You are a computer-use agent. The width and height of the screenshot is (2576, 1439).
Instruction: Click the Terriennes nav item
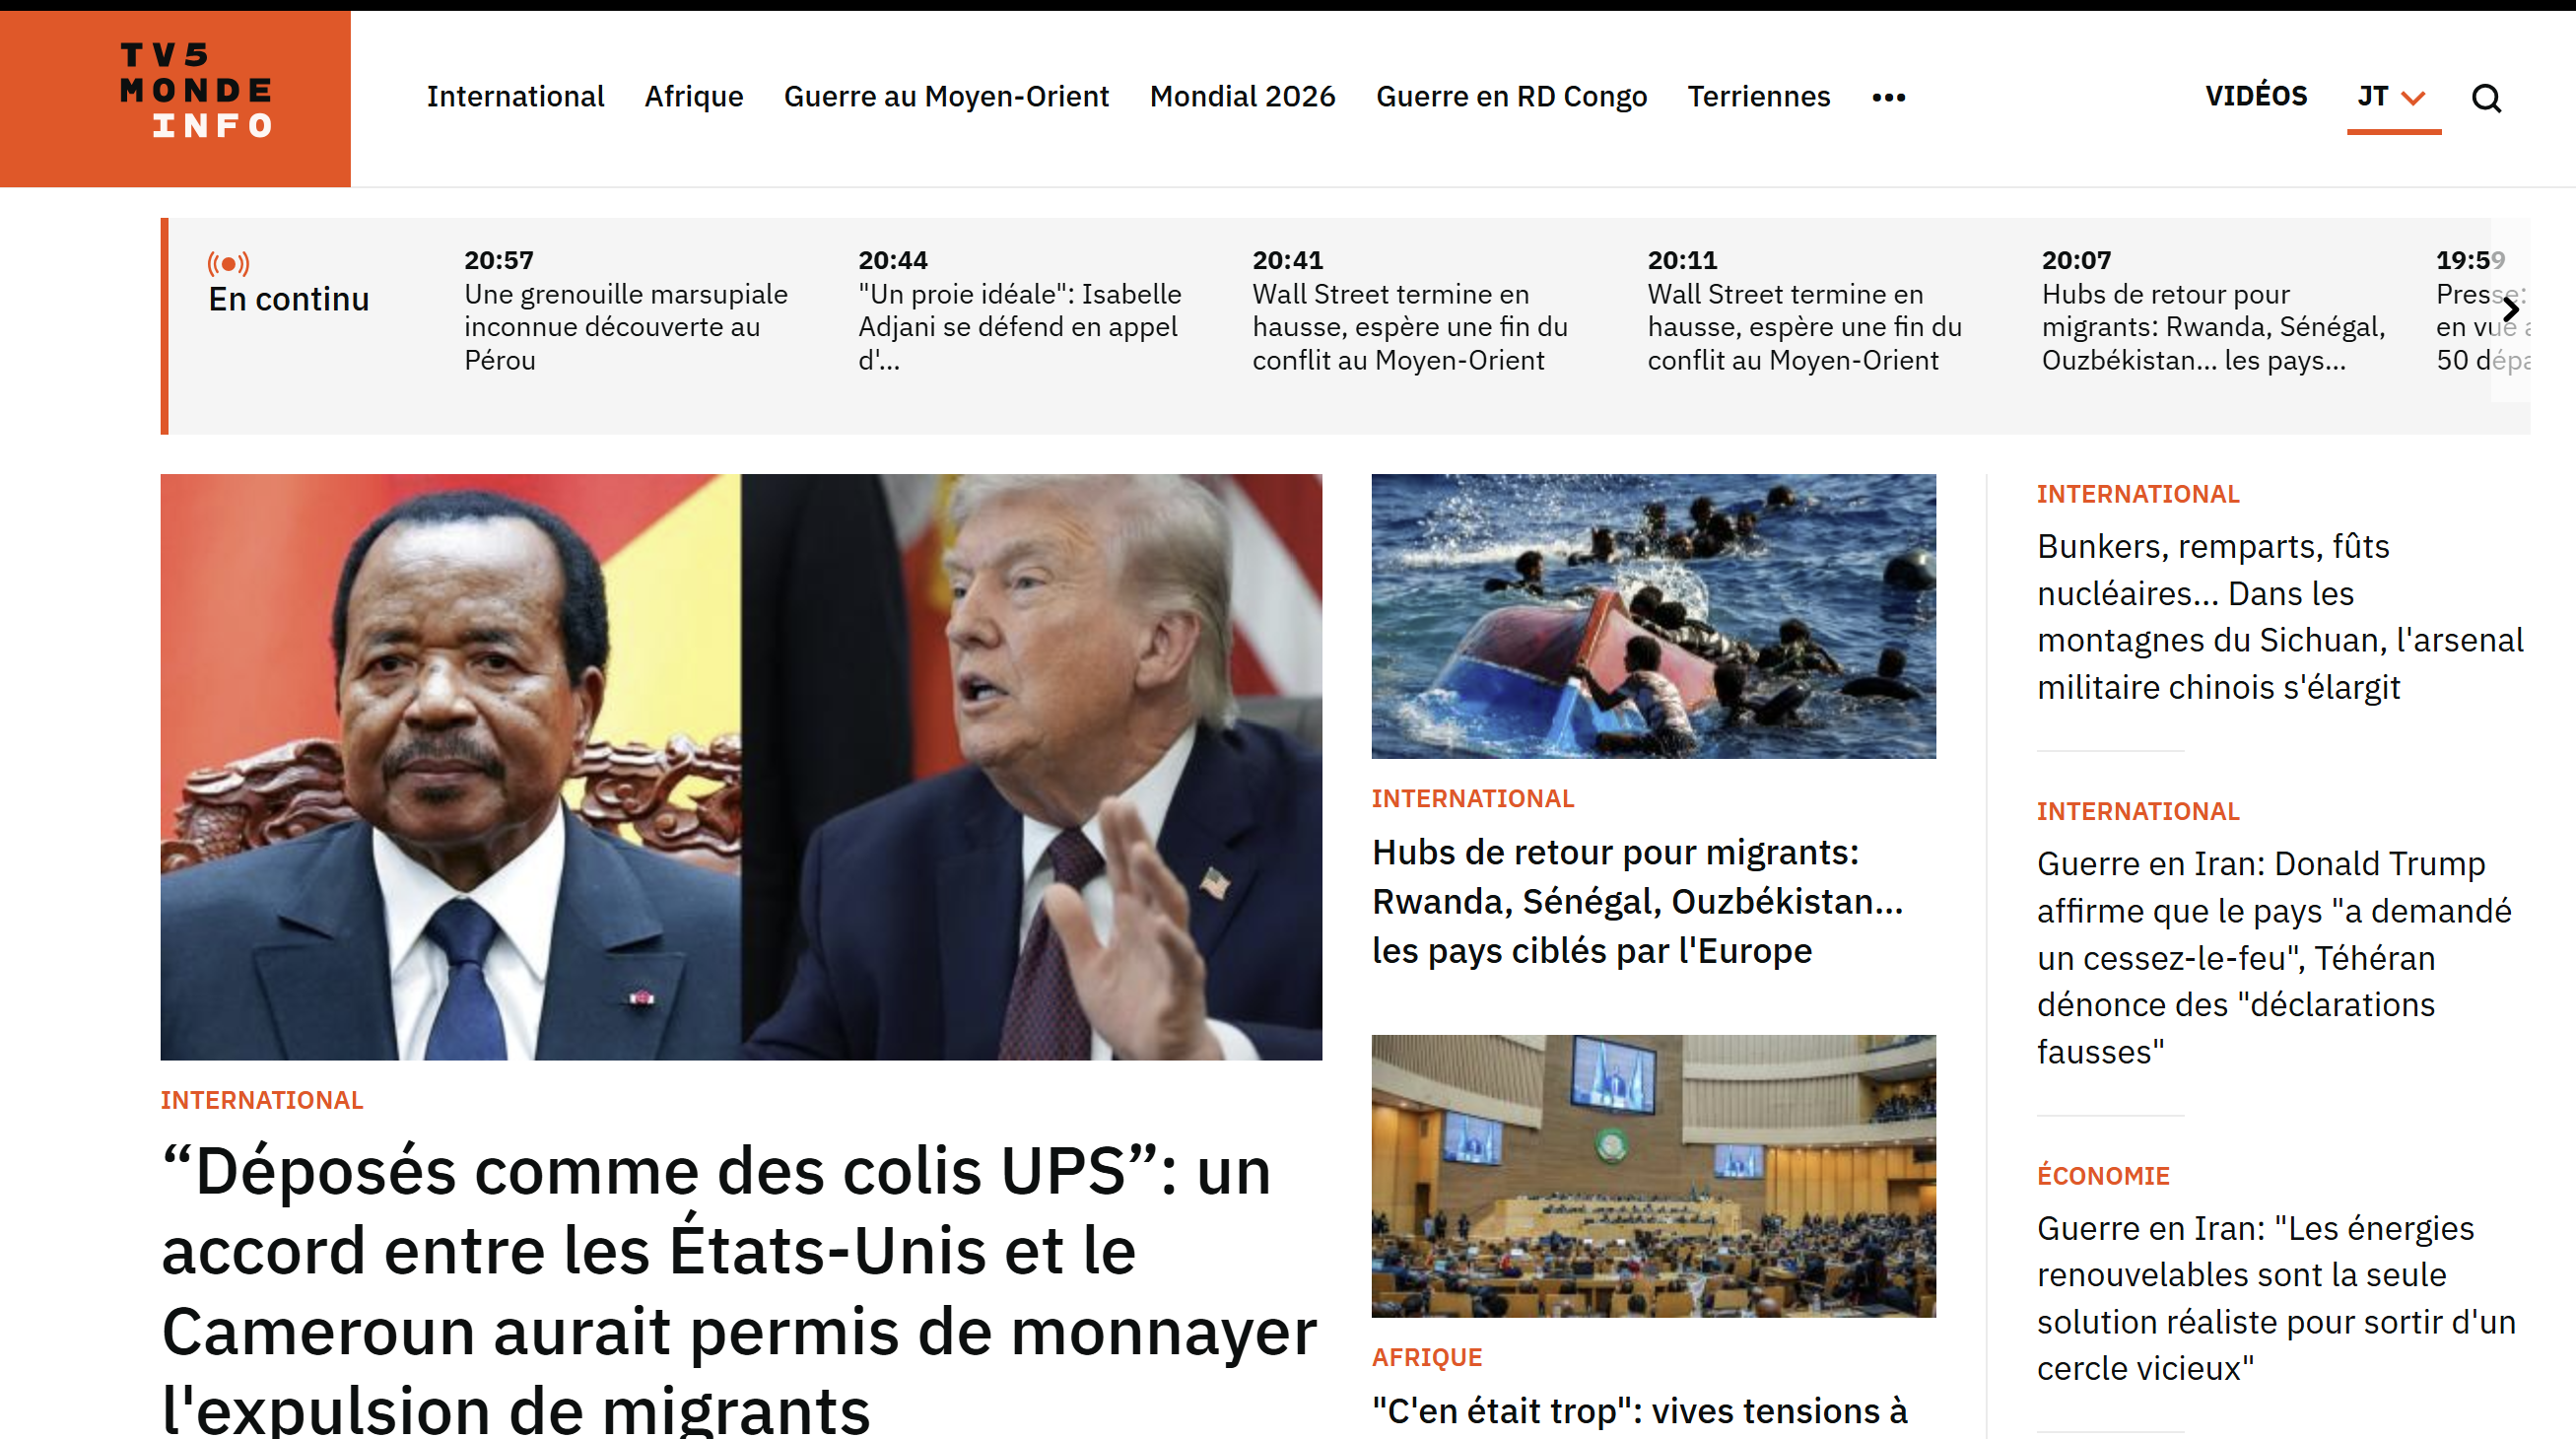point(1758,96)
